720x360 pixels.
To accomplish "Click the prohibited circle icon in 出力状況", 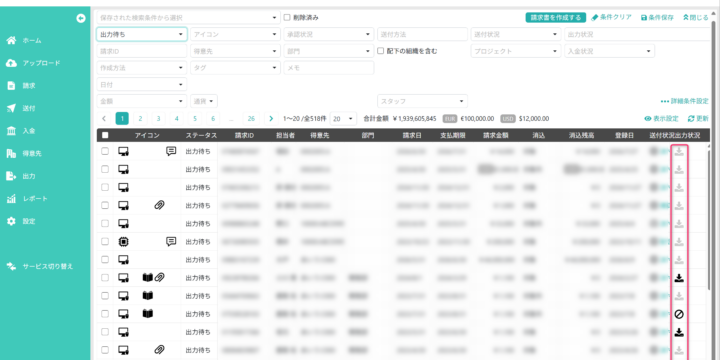I will (x=679, y=314).
